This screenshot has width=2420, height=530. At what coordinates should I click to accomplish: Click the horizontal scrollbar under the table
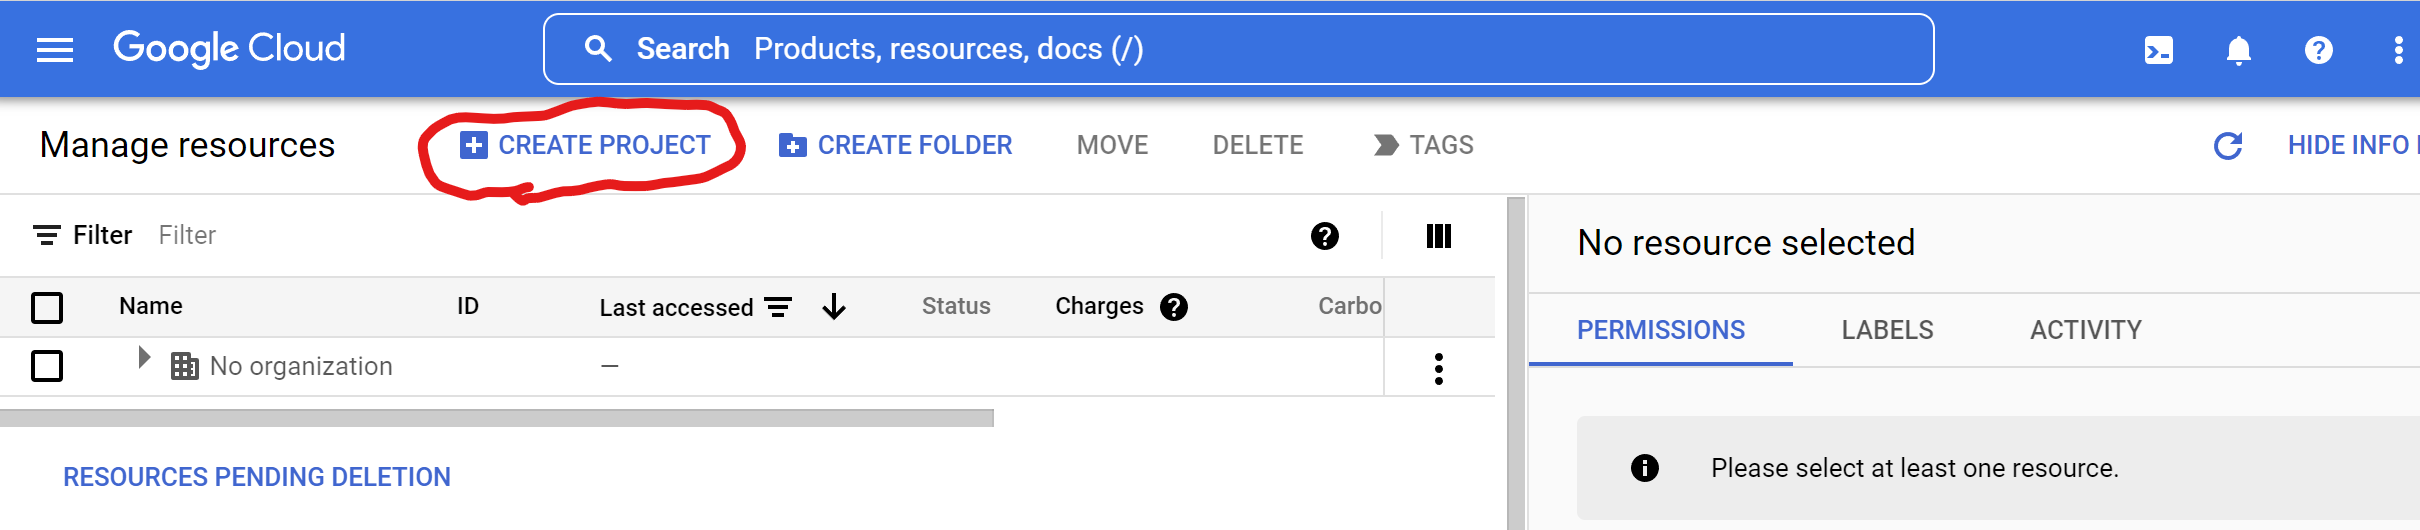[x=496, y=418]
